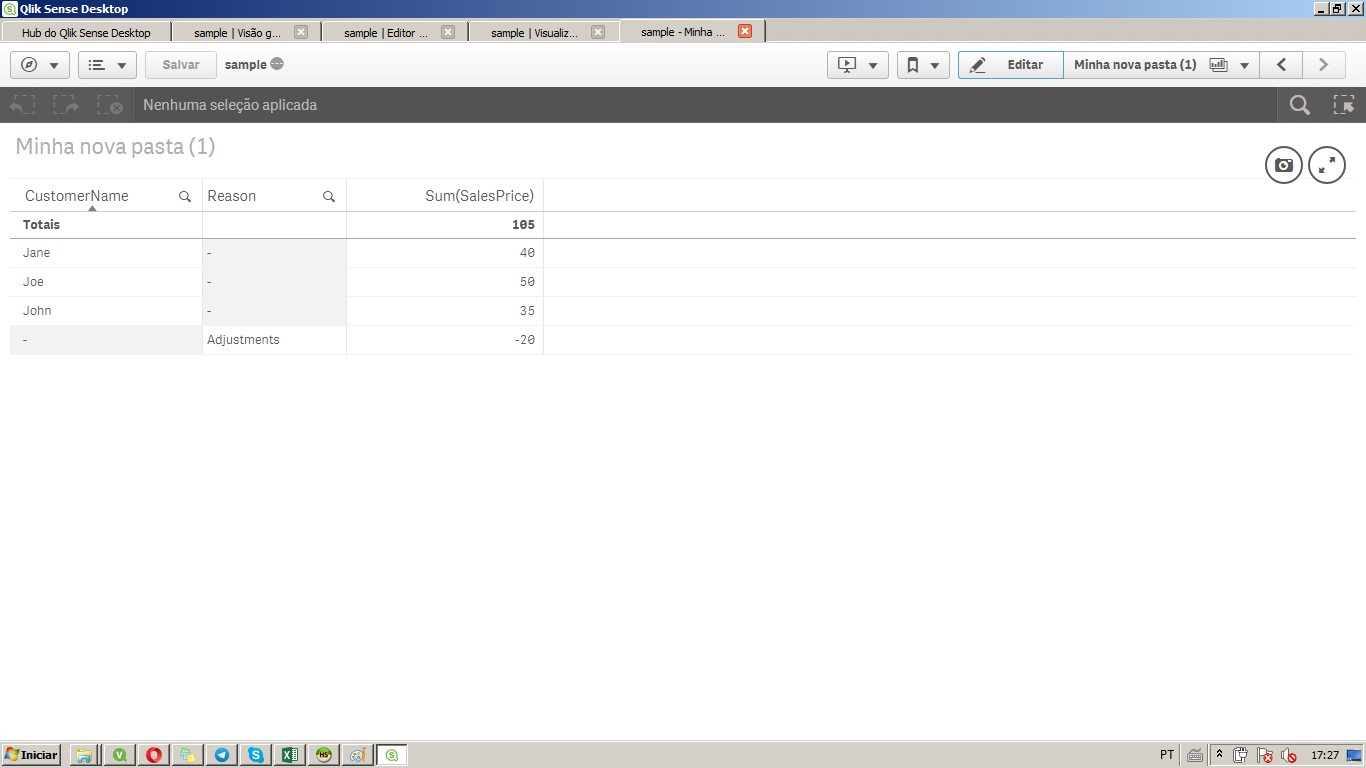
Task: Open the Minha nova pasta (1) sheet selector
Action: point(1161,65)
